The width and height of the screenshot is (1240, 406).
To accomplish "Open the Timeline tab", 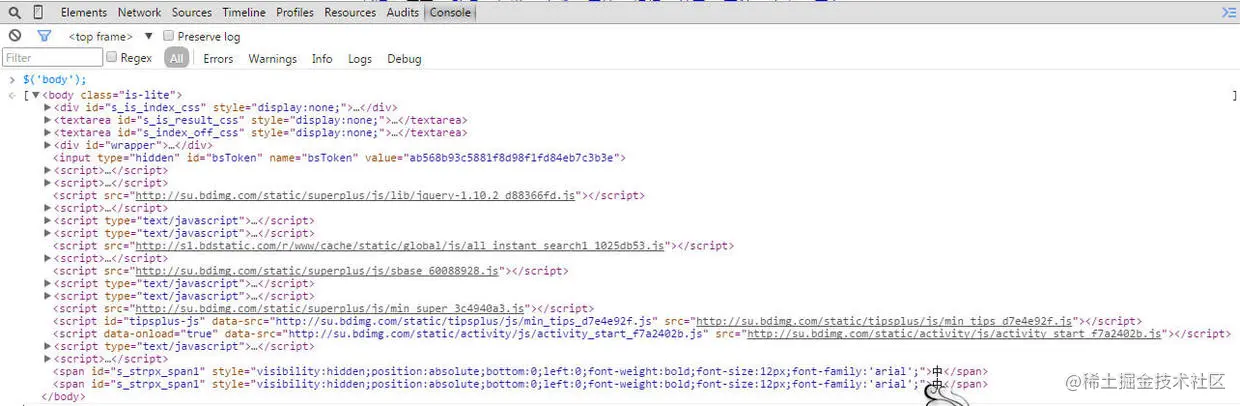I will click(x=244, y=13).
